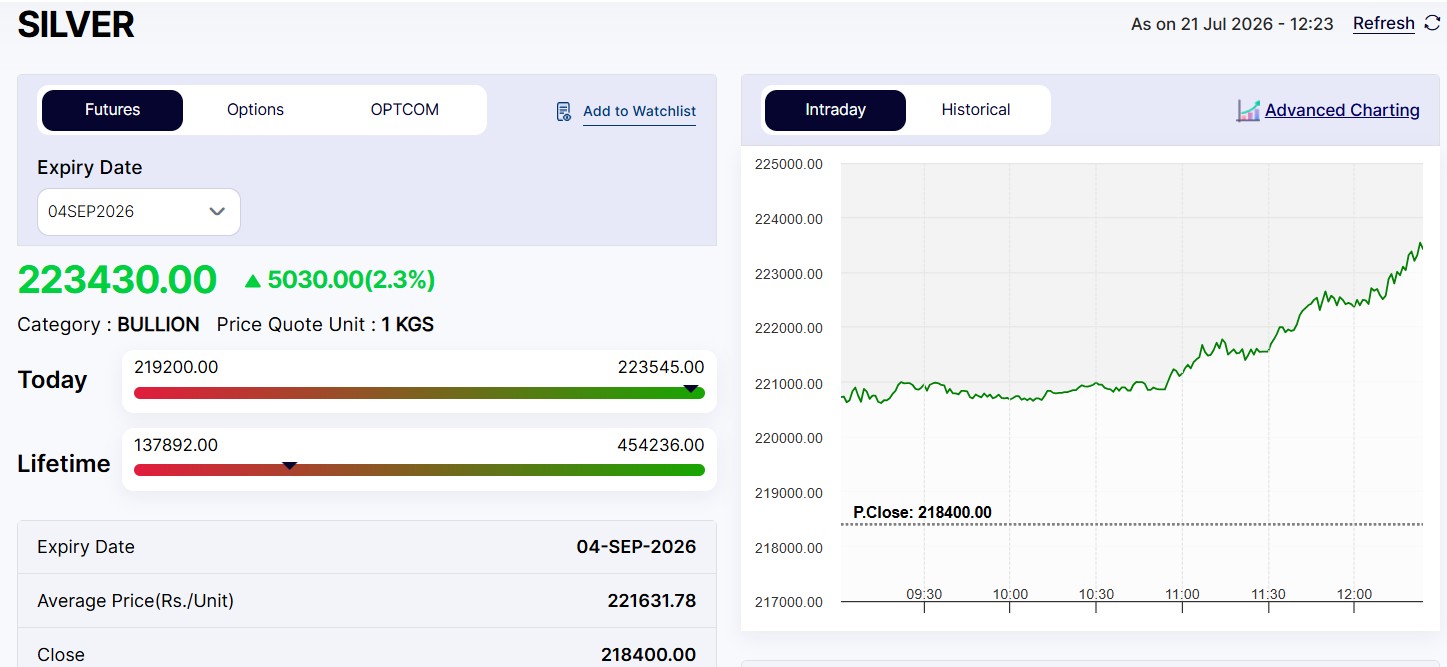Viewport: 1447px width, 667px height.
Task: Click the P.Close: 218400.00 chart label
Action: pos(922,513)
